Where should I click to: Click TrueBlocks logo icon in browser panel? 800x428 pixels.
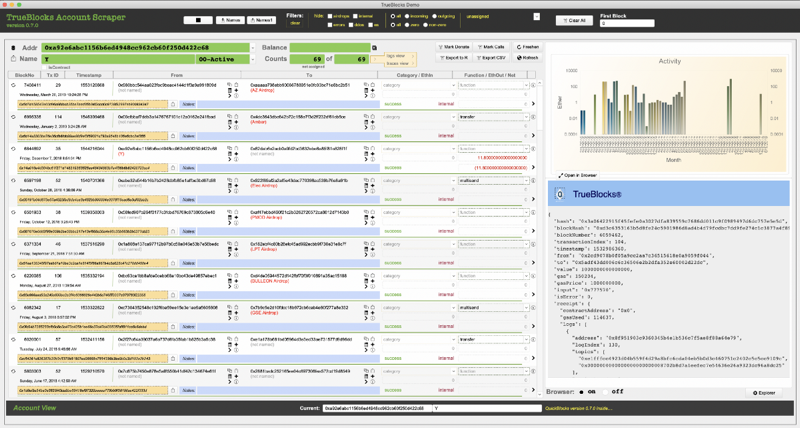pos(560,194)
